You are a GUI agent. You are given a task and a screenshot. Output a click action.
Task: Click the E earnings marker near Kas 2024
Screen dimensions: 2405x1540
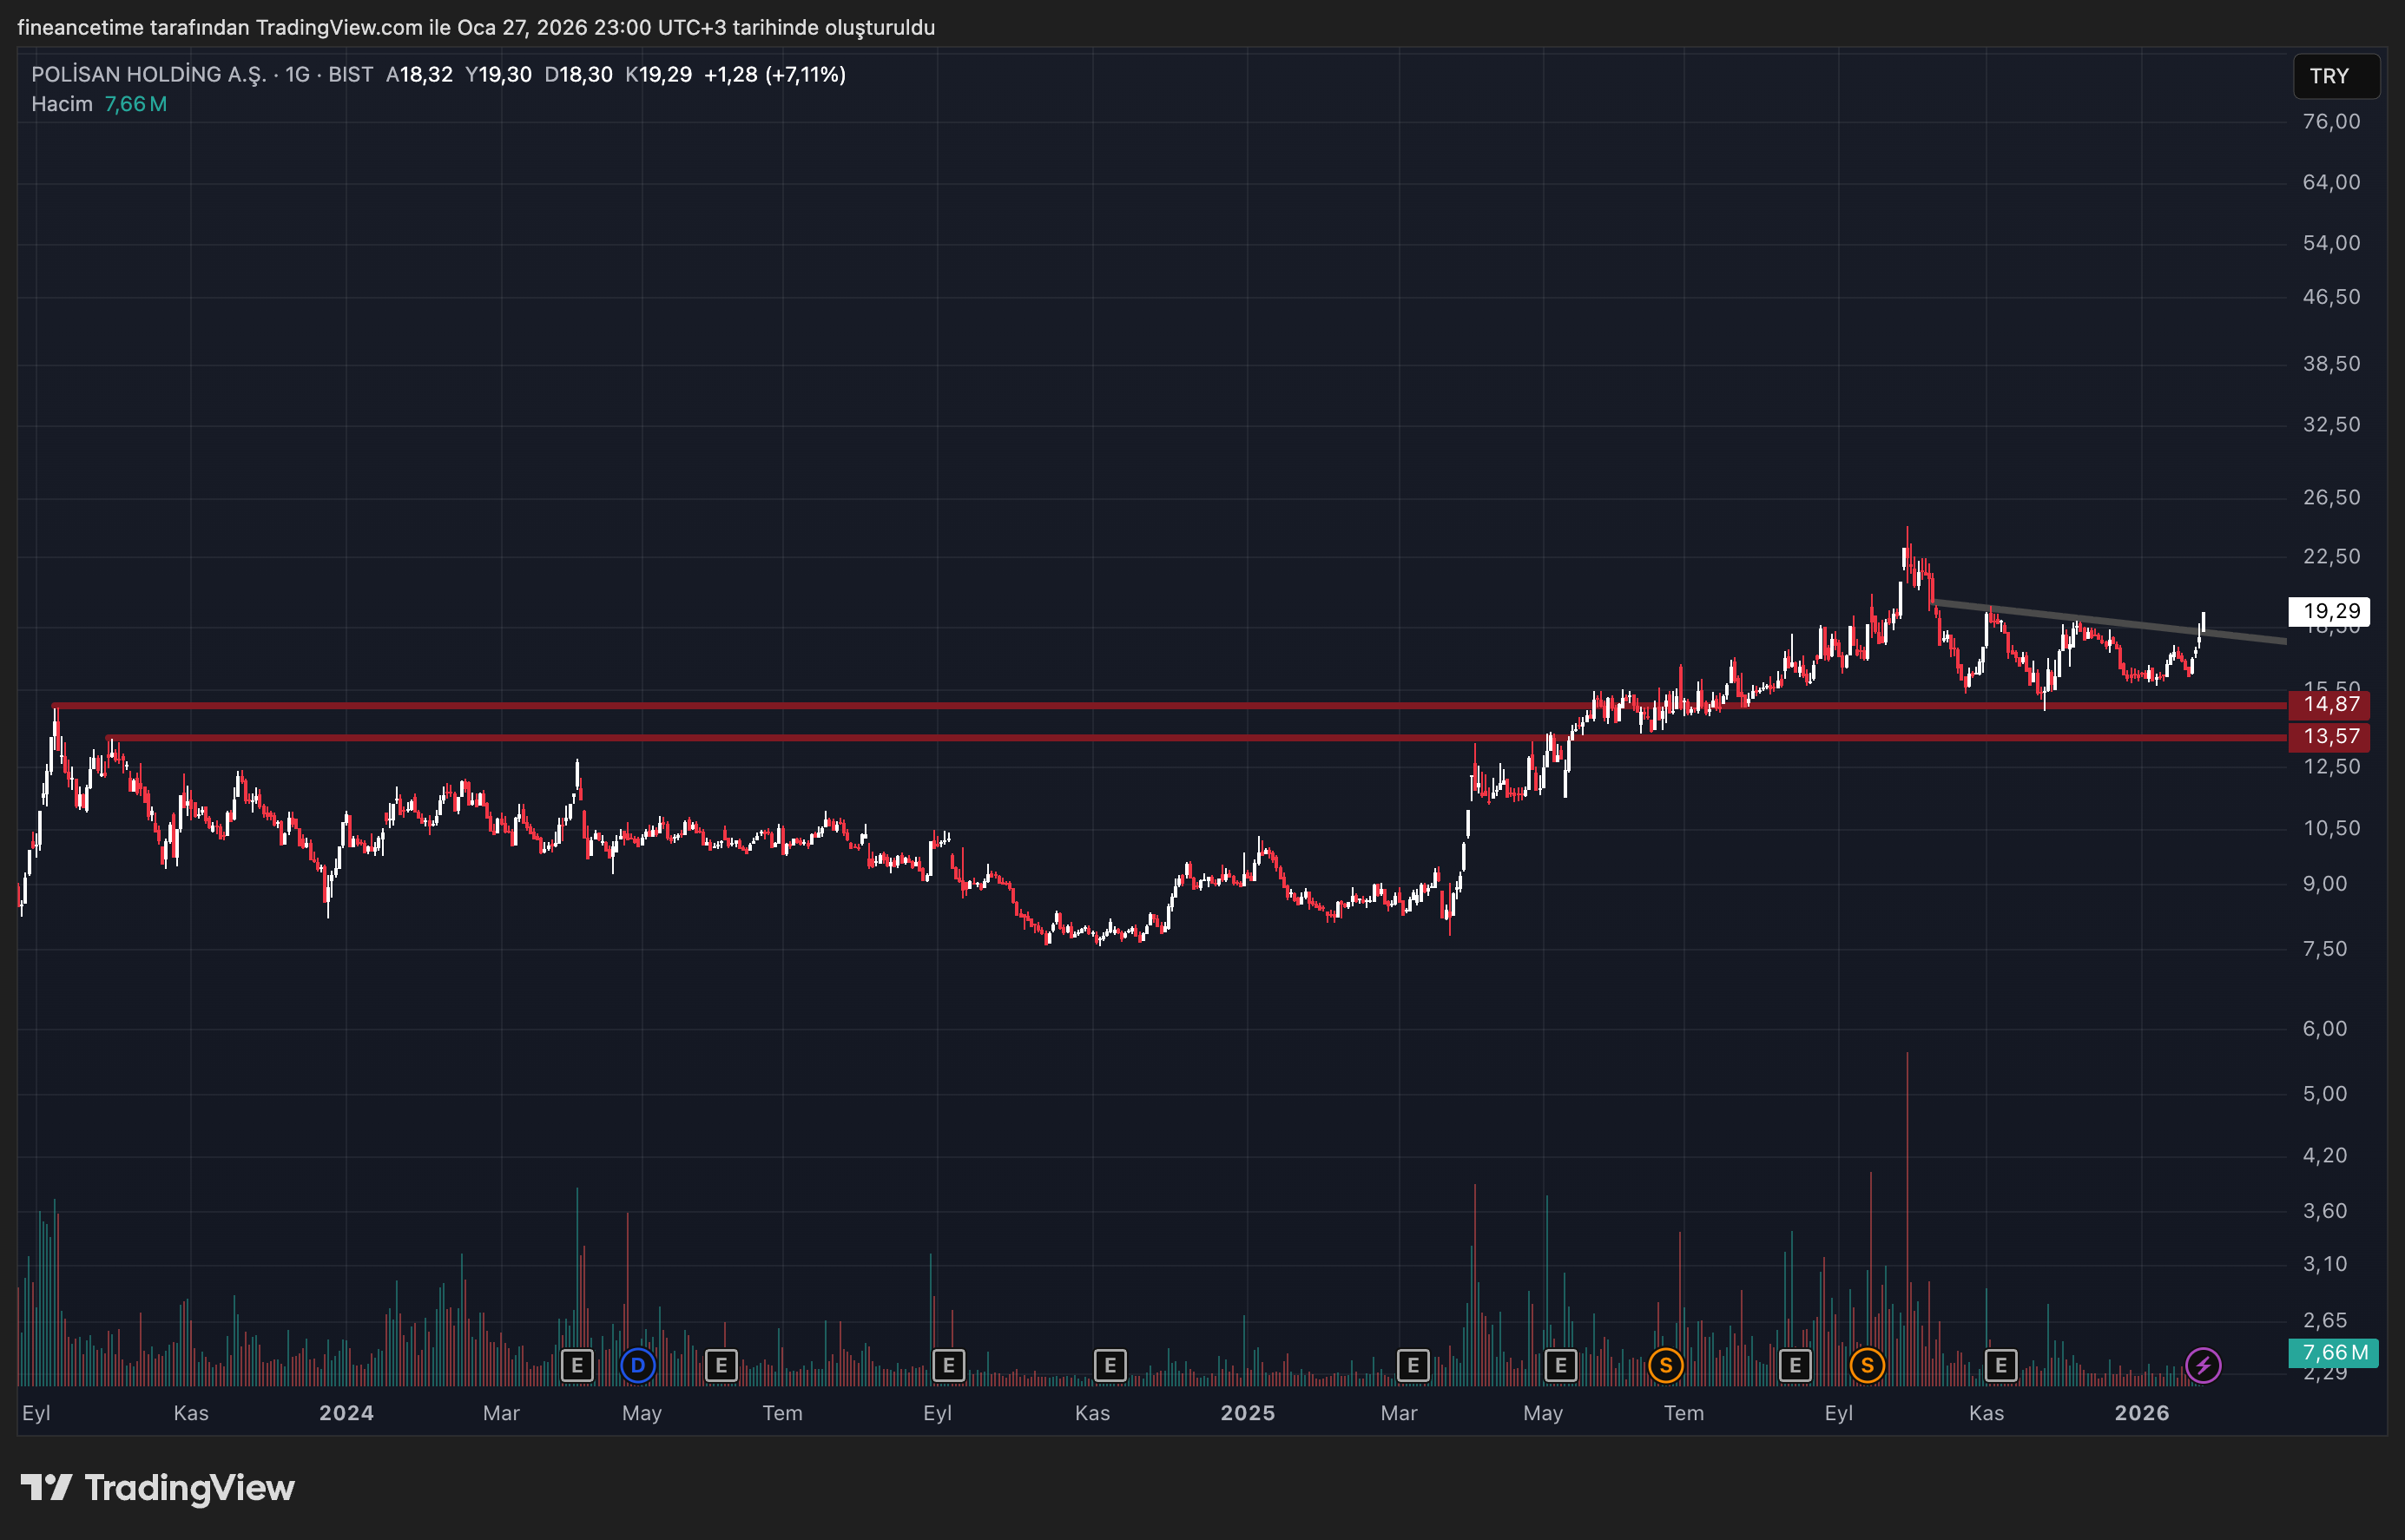point(1110,1365)
